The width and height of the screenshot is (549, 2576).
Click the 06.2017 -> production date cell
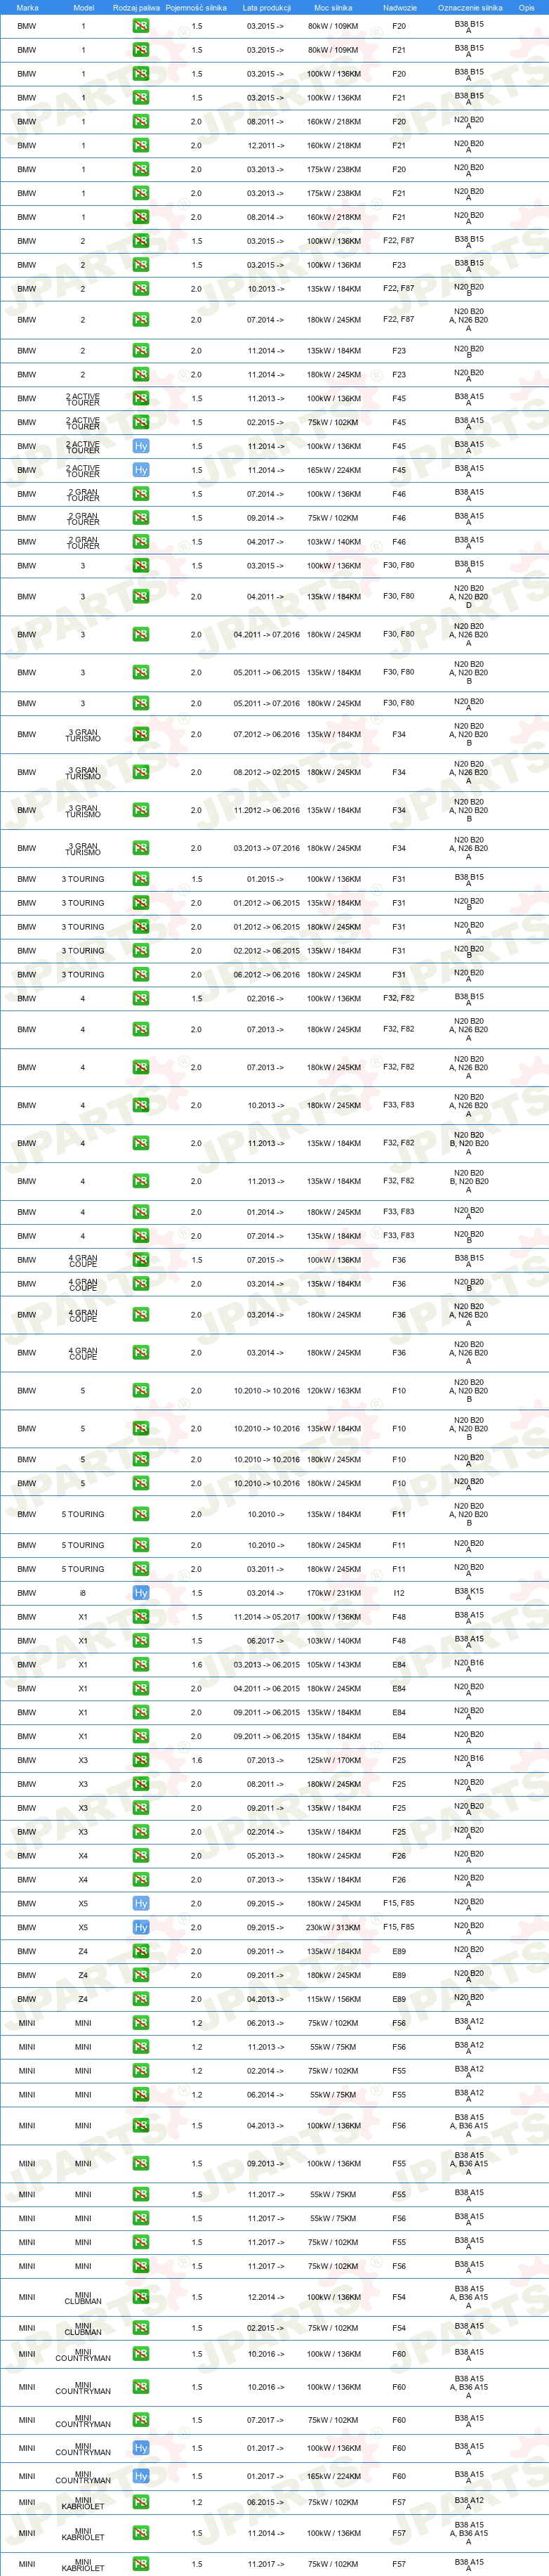pos(266,1641)
